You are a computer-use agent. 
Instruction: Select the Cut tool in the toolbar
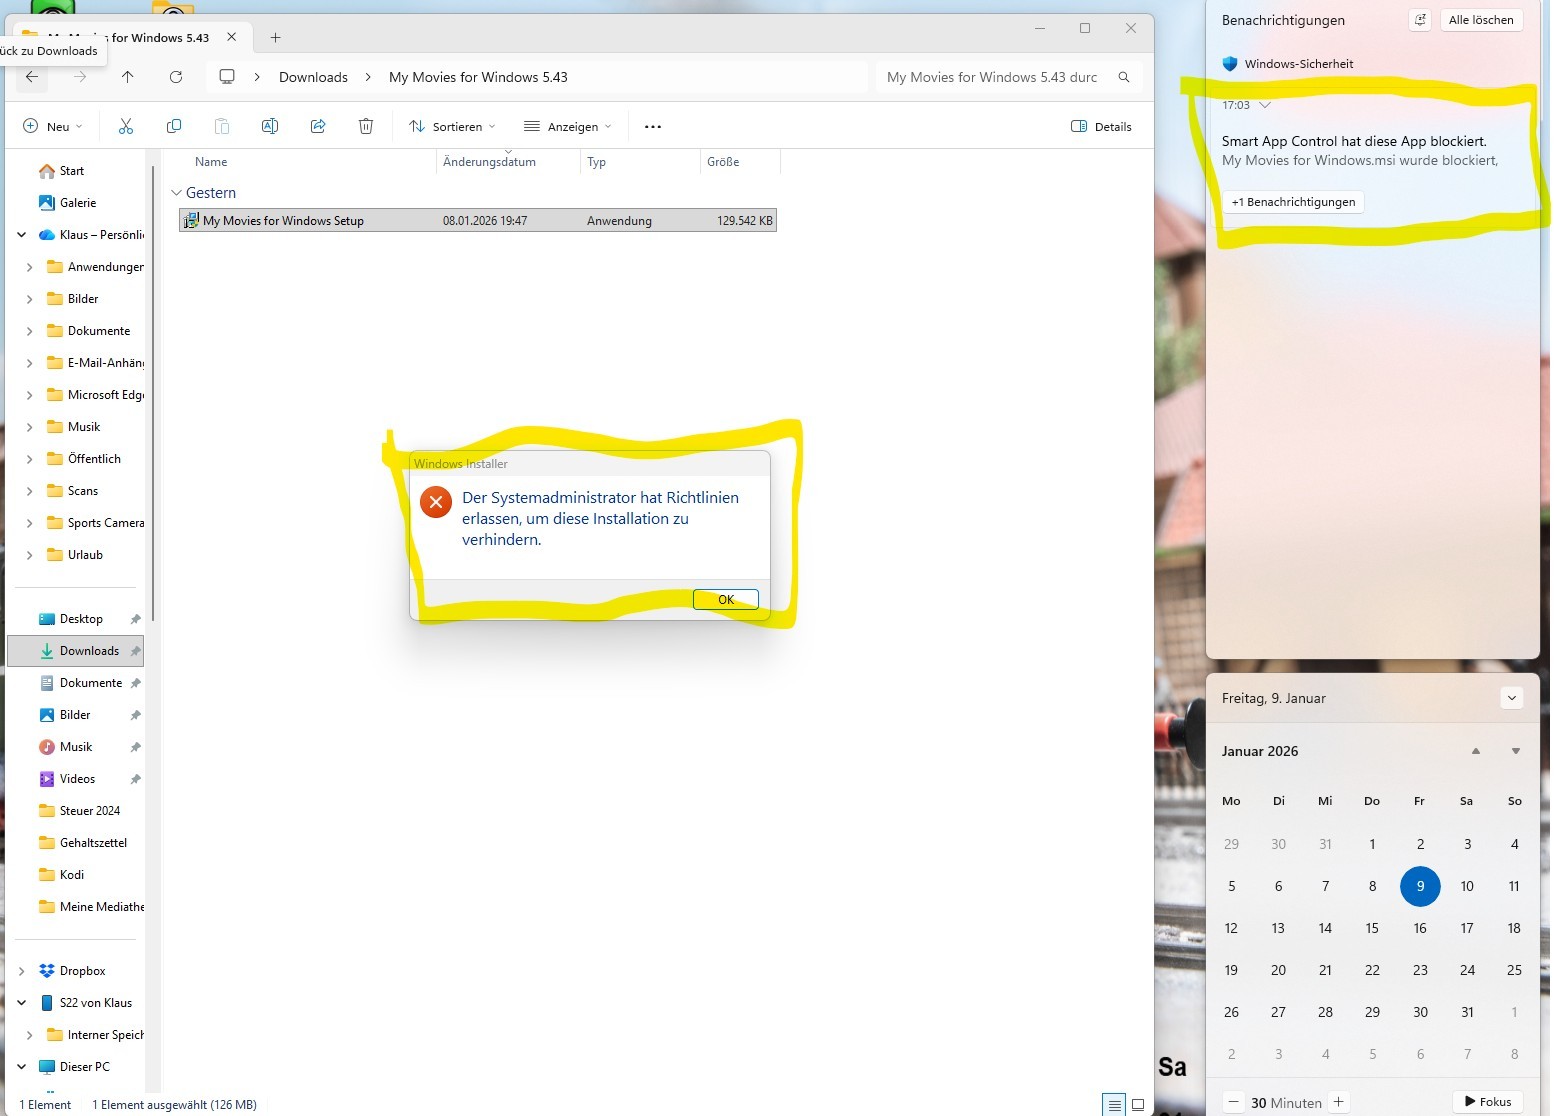pyautogui.click(x=125, y=126)
